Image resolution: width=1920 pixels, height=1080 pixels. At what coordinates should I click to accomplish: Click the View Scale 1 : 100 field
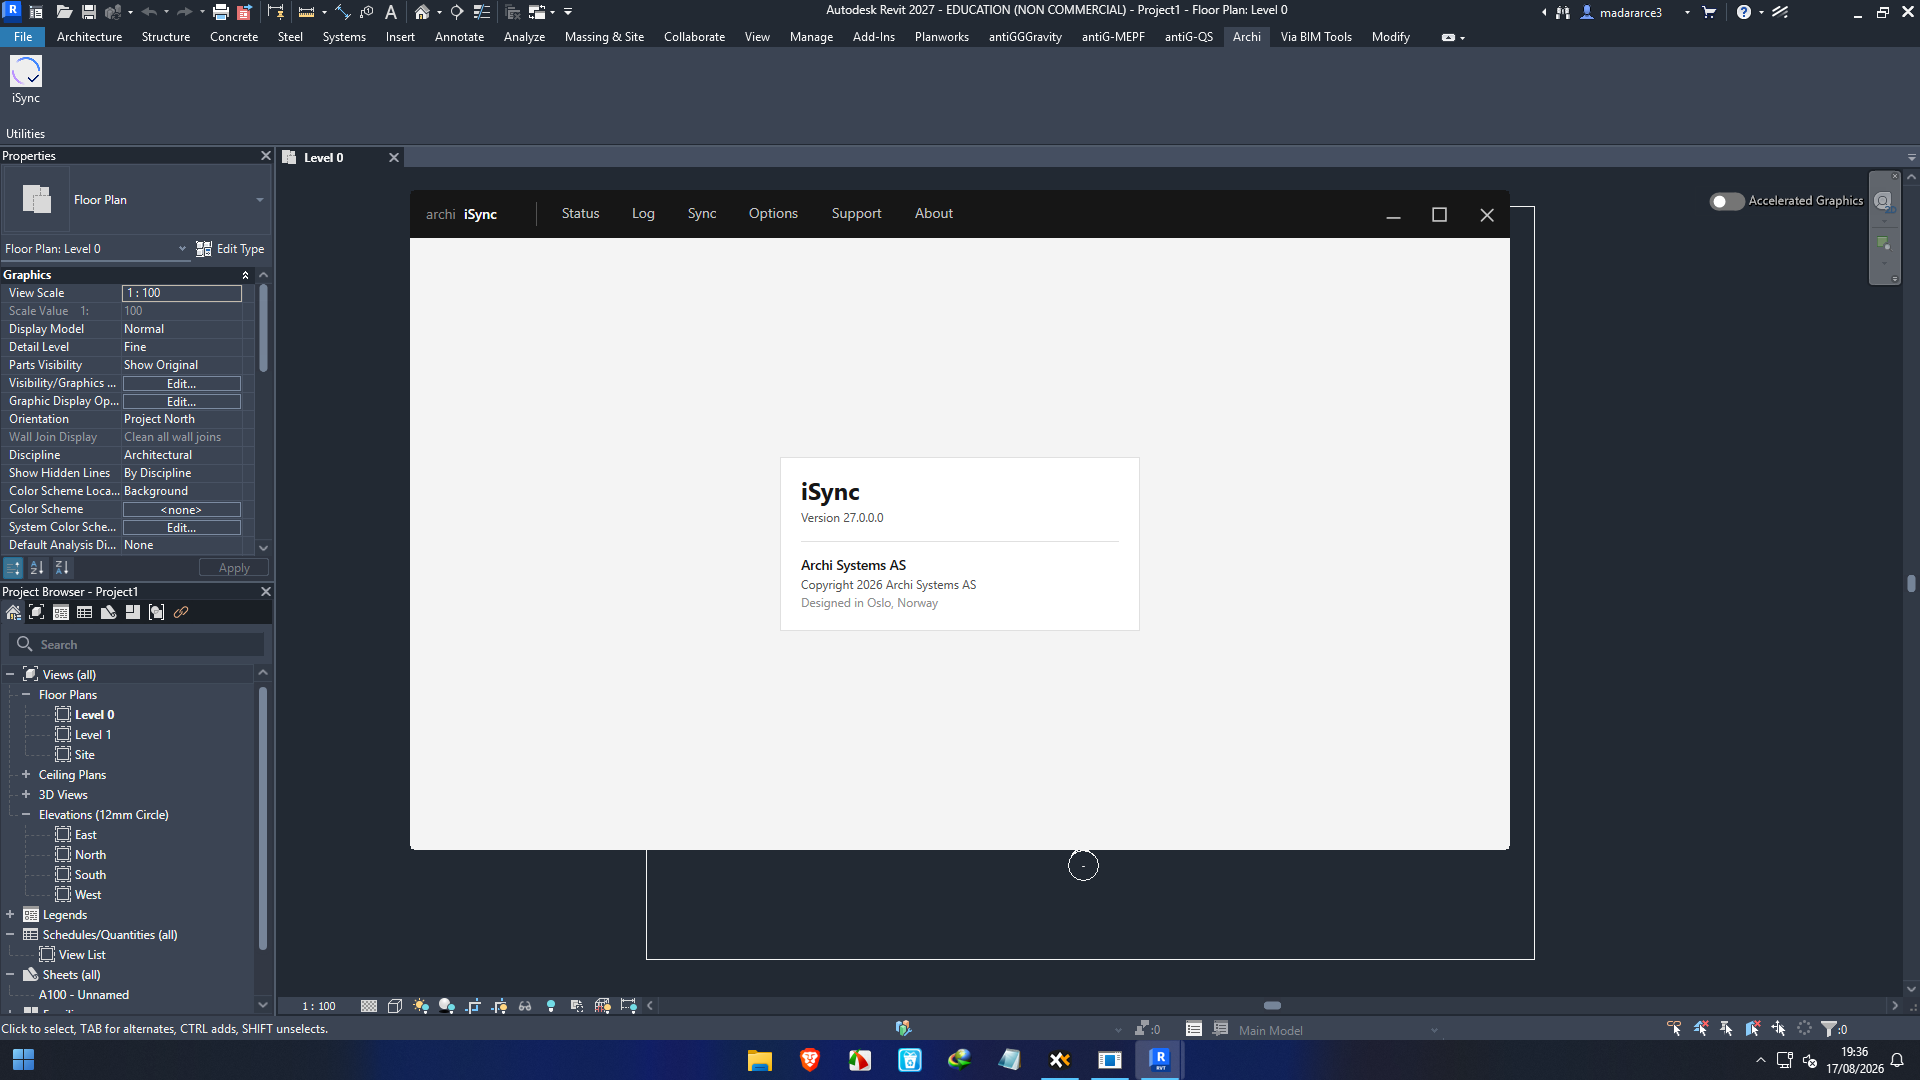click(x=182, y=293)
